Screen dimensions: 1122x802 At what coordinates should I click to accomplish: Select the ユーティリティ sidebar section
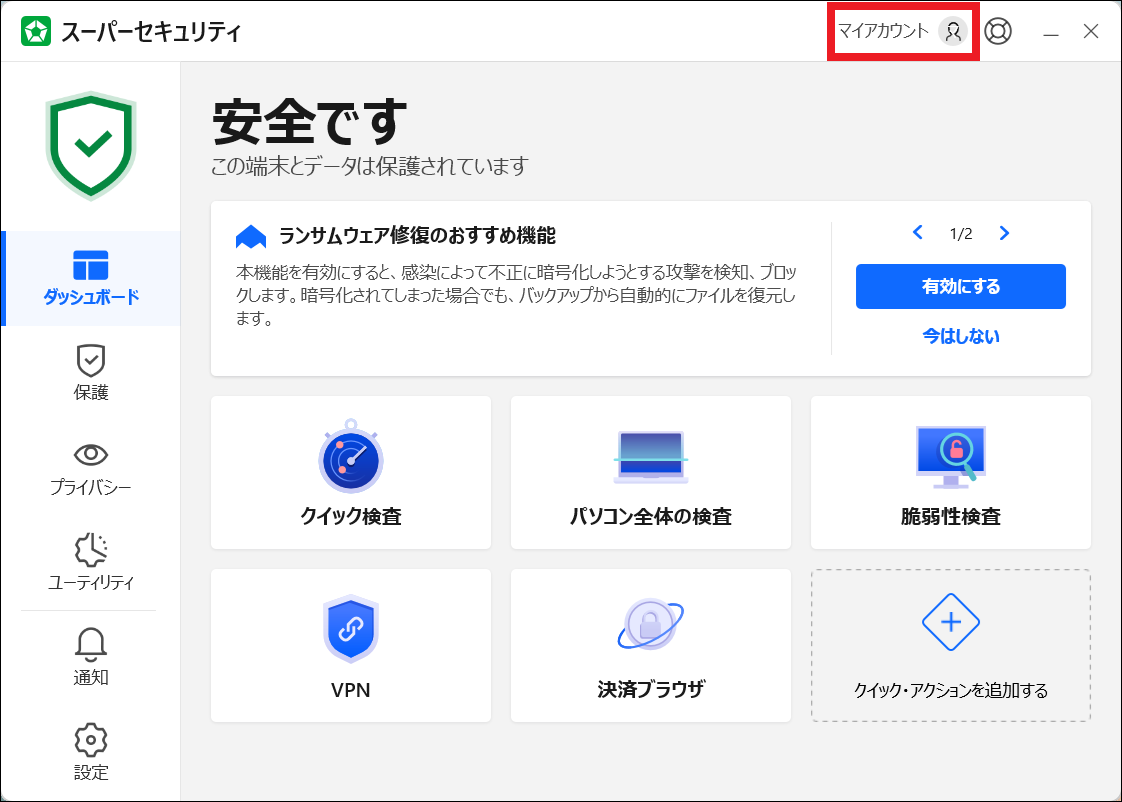click(x=91, y=563)
